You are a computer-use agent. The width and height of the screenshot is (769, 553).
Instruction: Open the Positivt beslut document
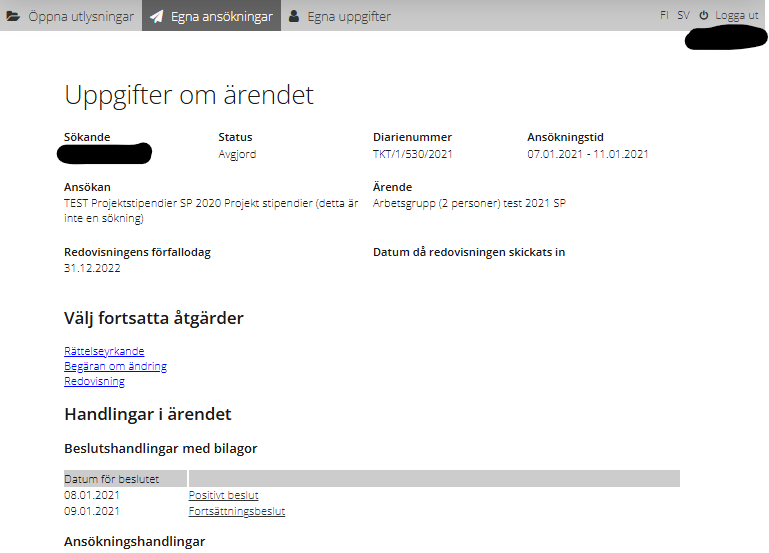coord(223,495)
